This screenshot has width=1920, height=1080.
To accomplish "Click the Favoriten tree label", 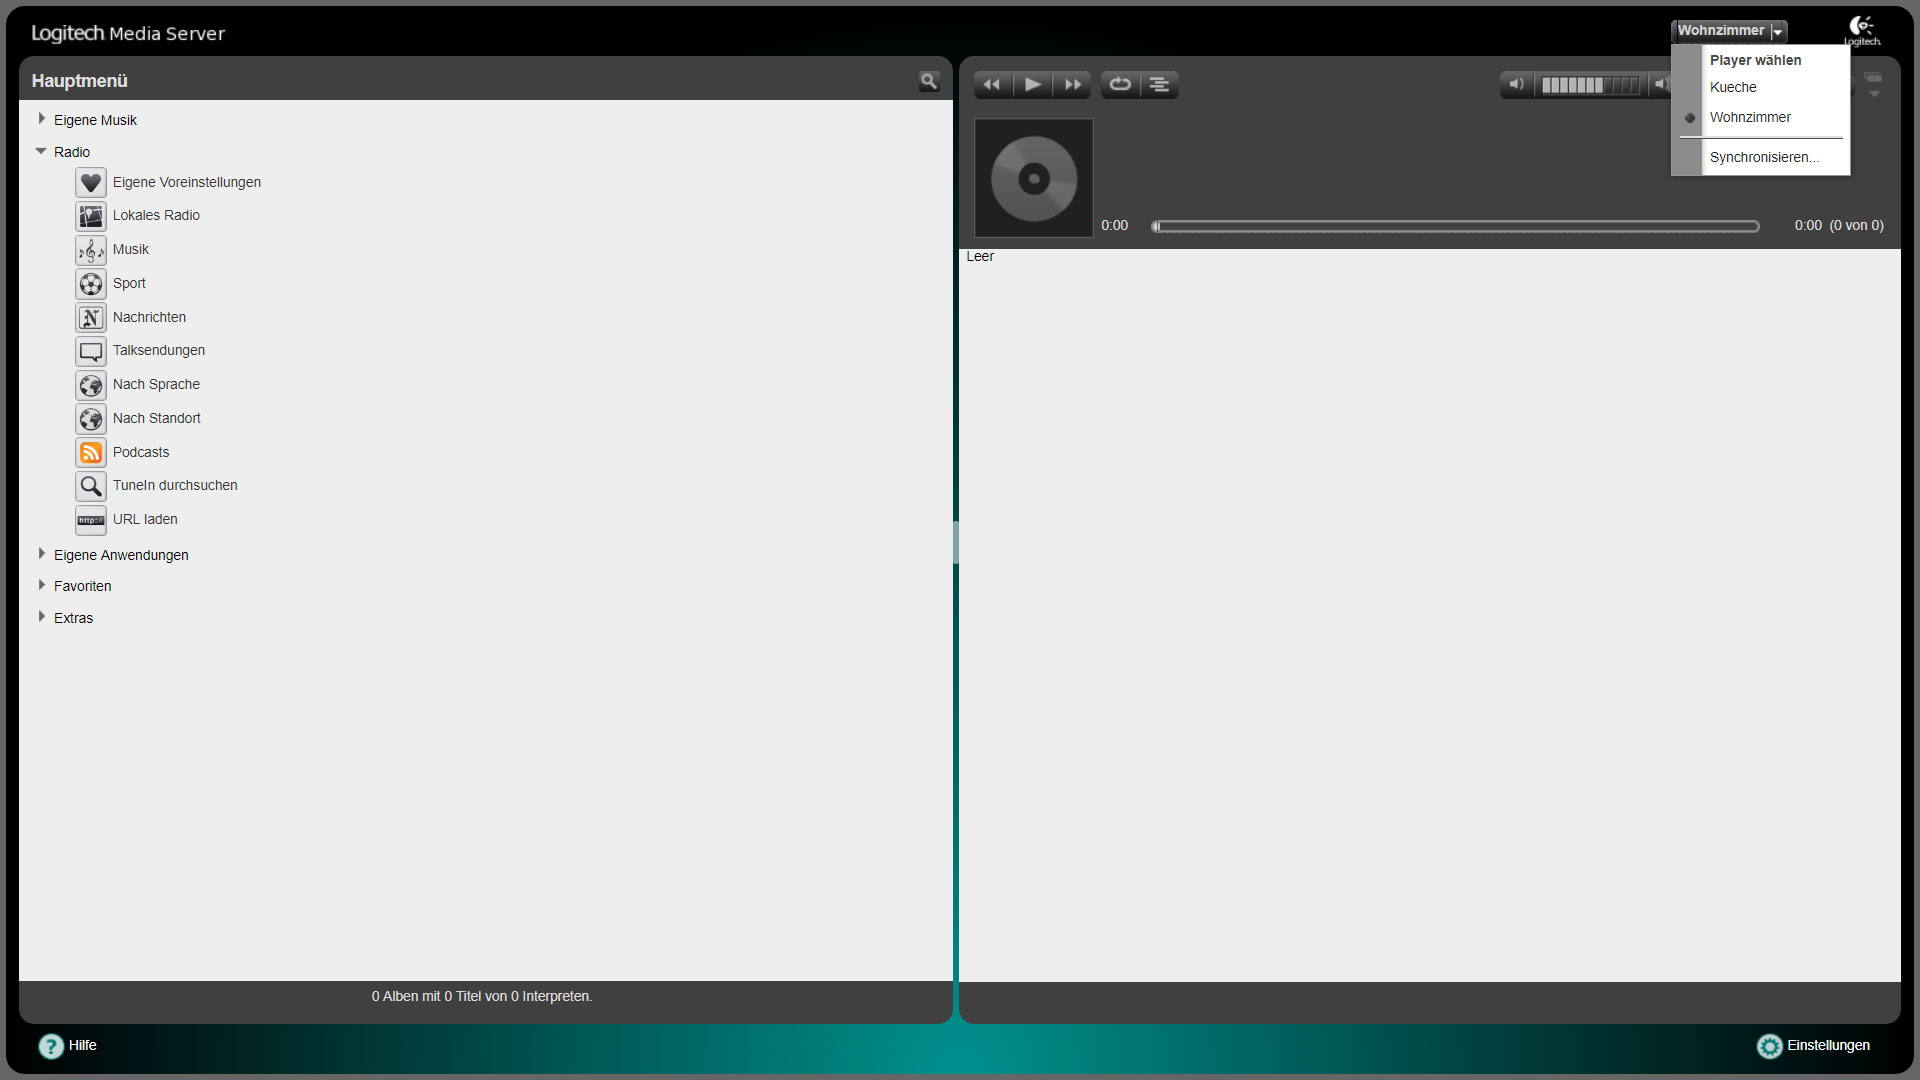I will pos(82,586).
